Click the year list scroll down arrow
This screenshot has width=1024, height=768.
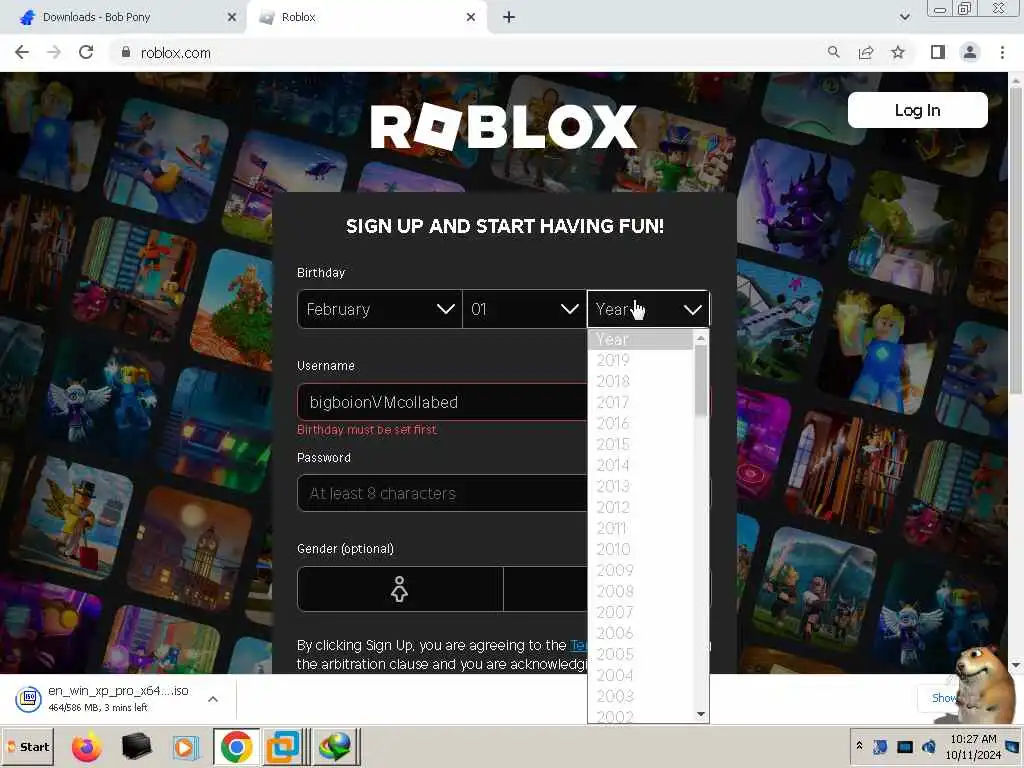(701, 714)
